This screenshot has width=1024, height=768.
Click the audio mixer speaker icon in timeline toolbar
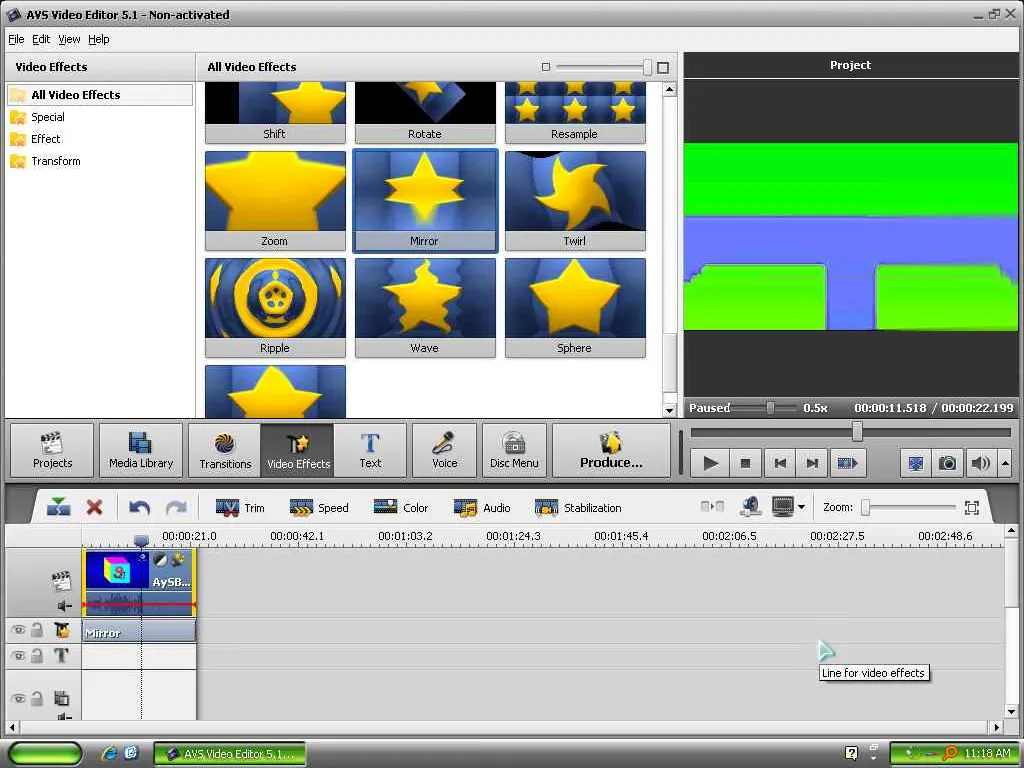(x=751, y=507)
